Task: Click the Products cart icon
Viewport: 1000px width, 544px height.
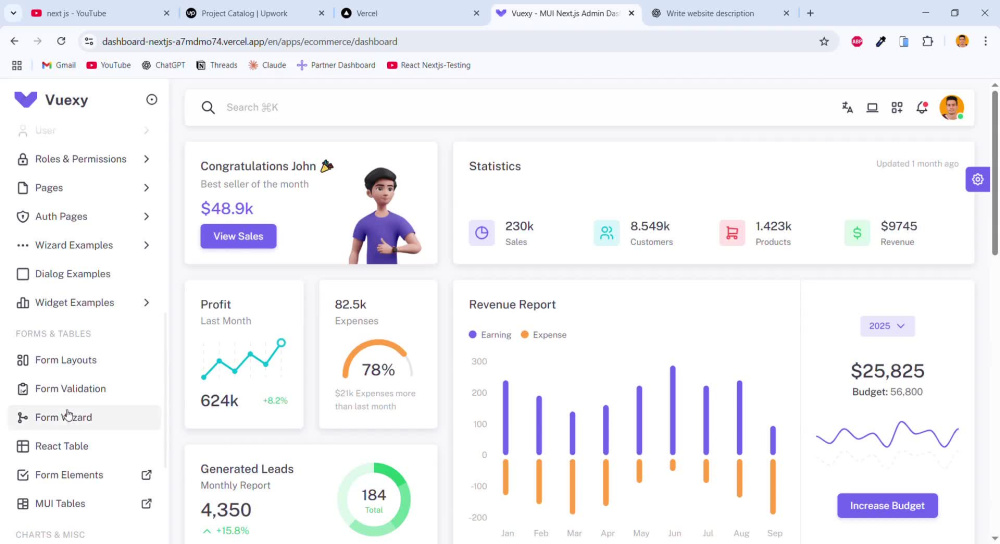Action: (732, 233)
